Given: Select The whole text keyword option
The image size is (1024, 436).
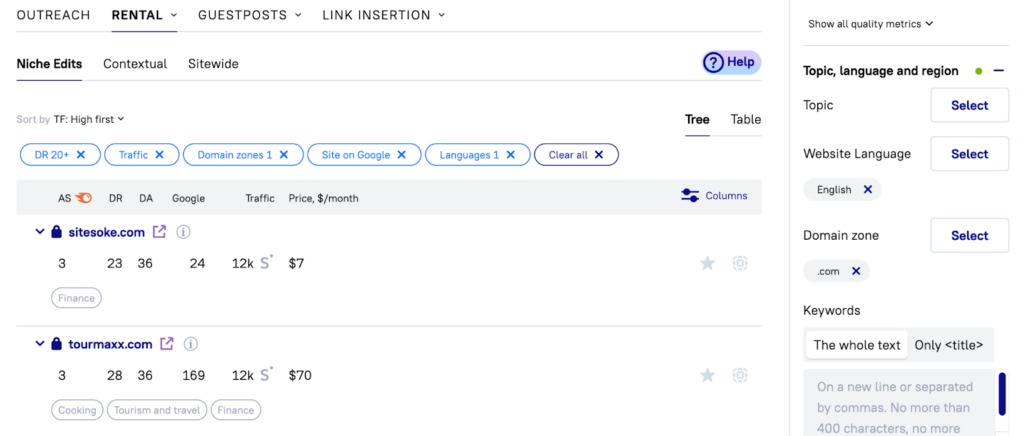Looking at the screenshot, I should (x=857, y=345).
